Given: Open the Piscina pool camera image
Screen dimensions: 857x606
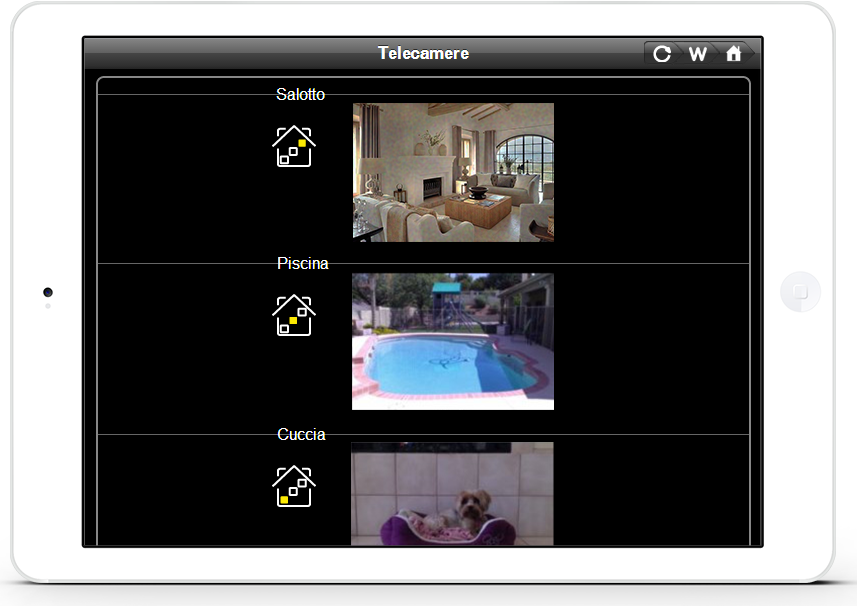Looking at the screenshot, I should [x=453, y=342].
